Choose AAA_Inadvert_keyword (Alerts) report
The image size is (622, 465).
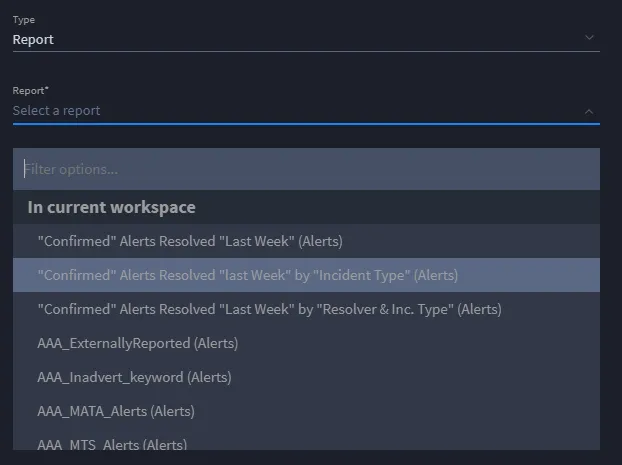(x=306, y=377)
